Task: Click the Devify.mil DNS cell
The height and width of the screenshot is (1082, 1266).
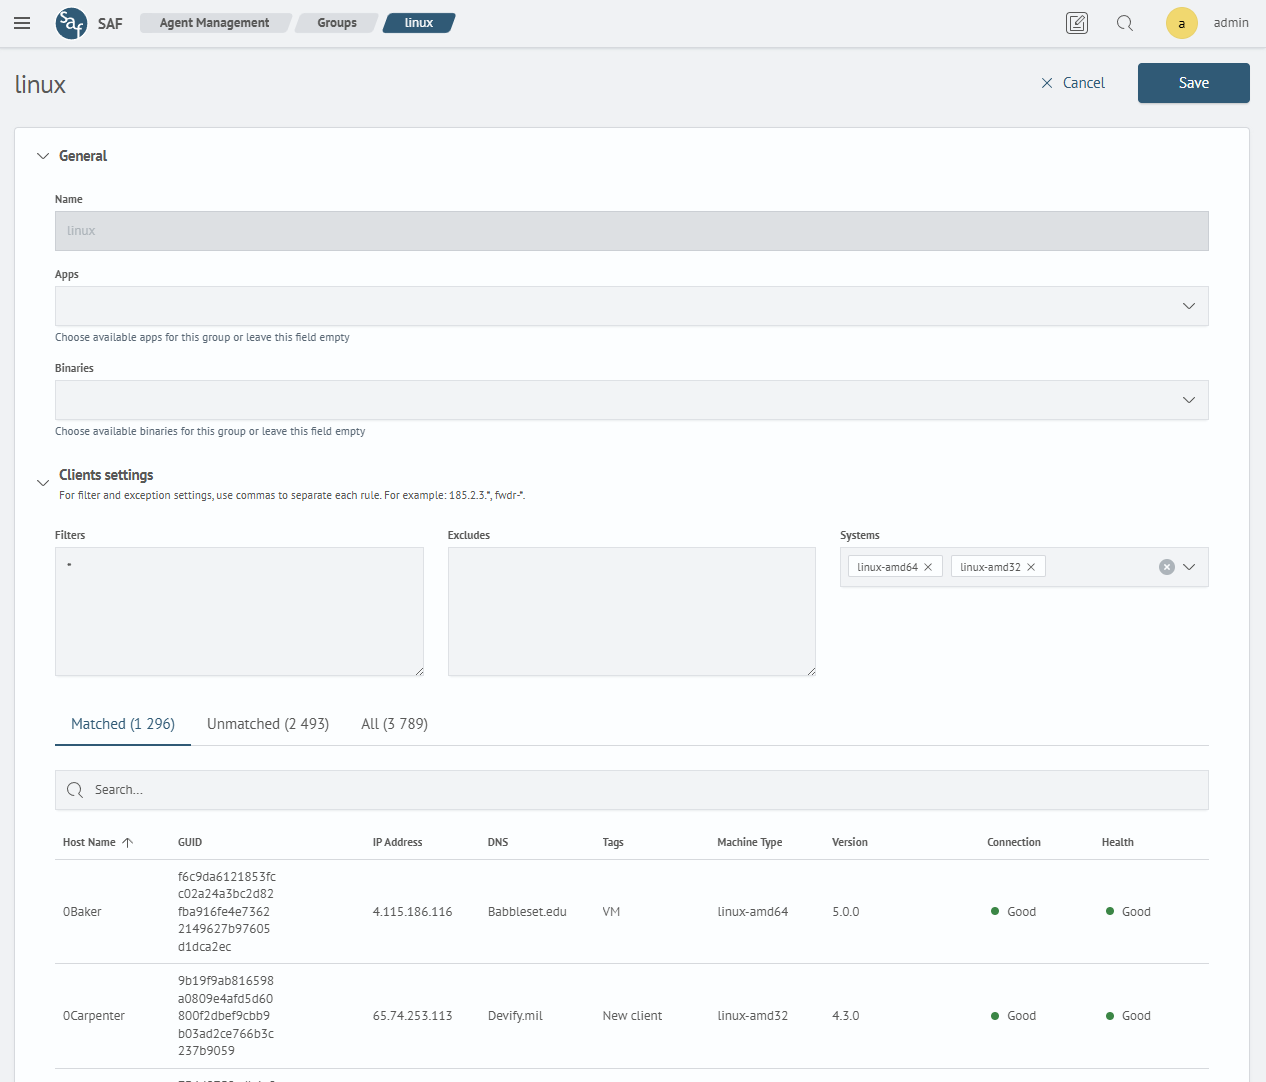Action: tap(515, 1016)
